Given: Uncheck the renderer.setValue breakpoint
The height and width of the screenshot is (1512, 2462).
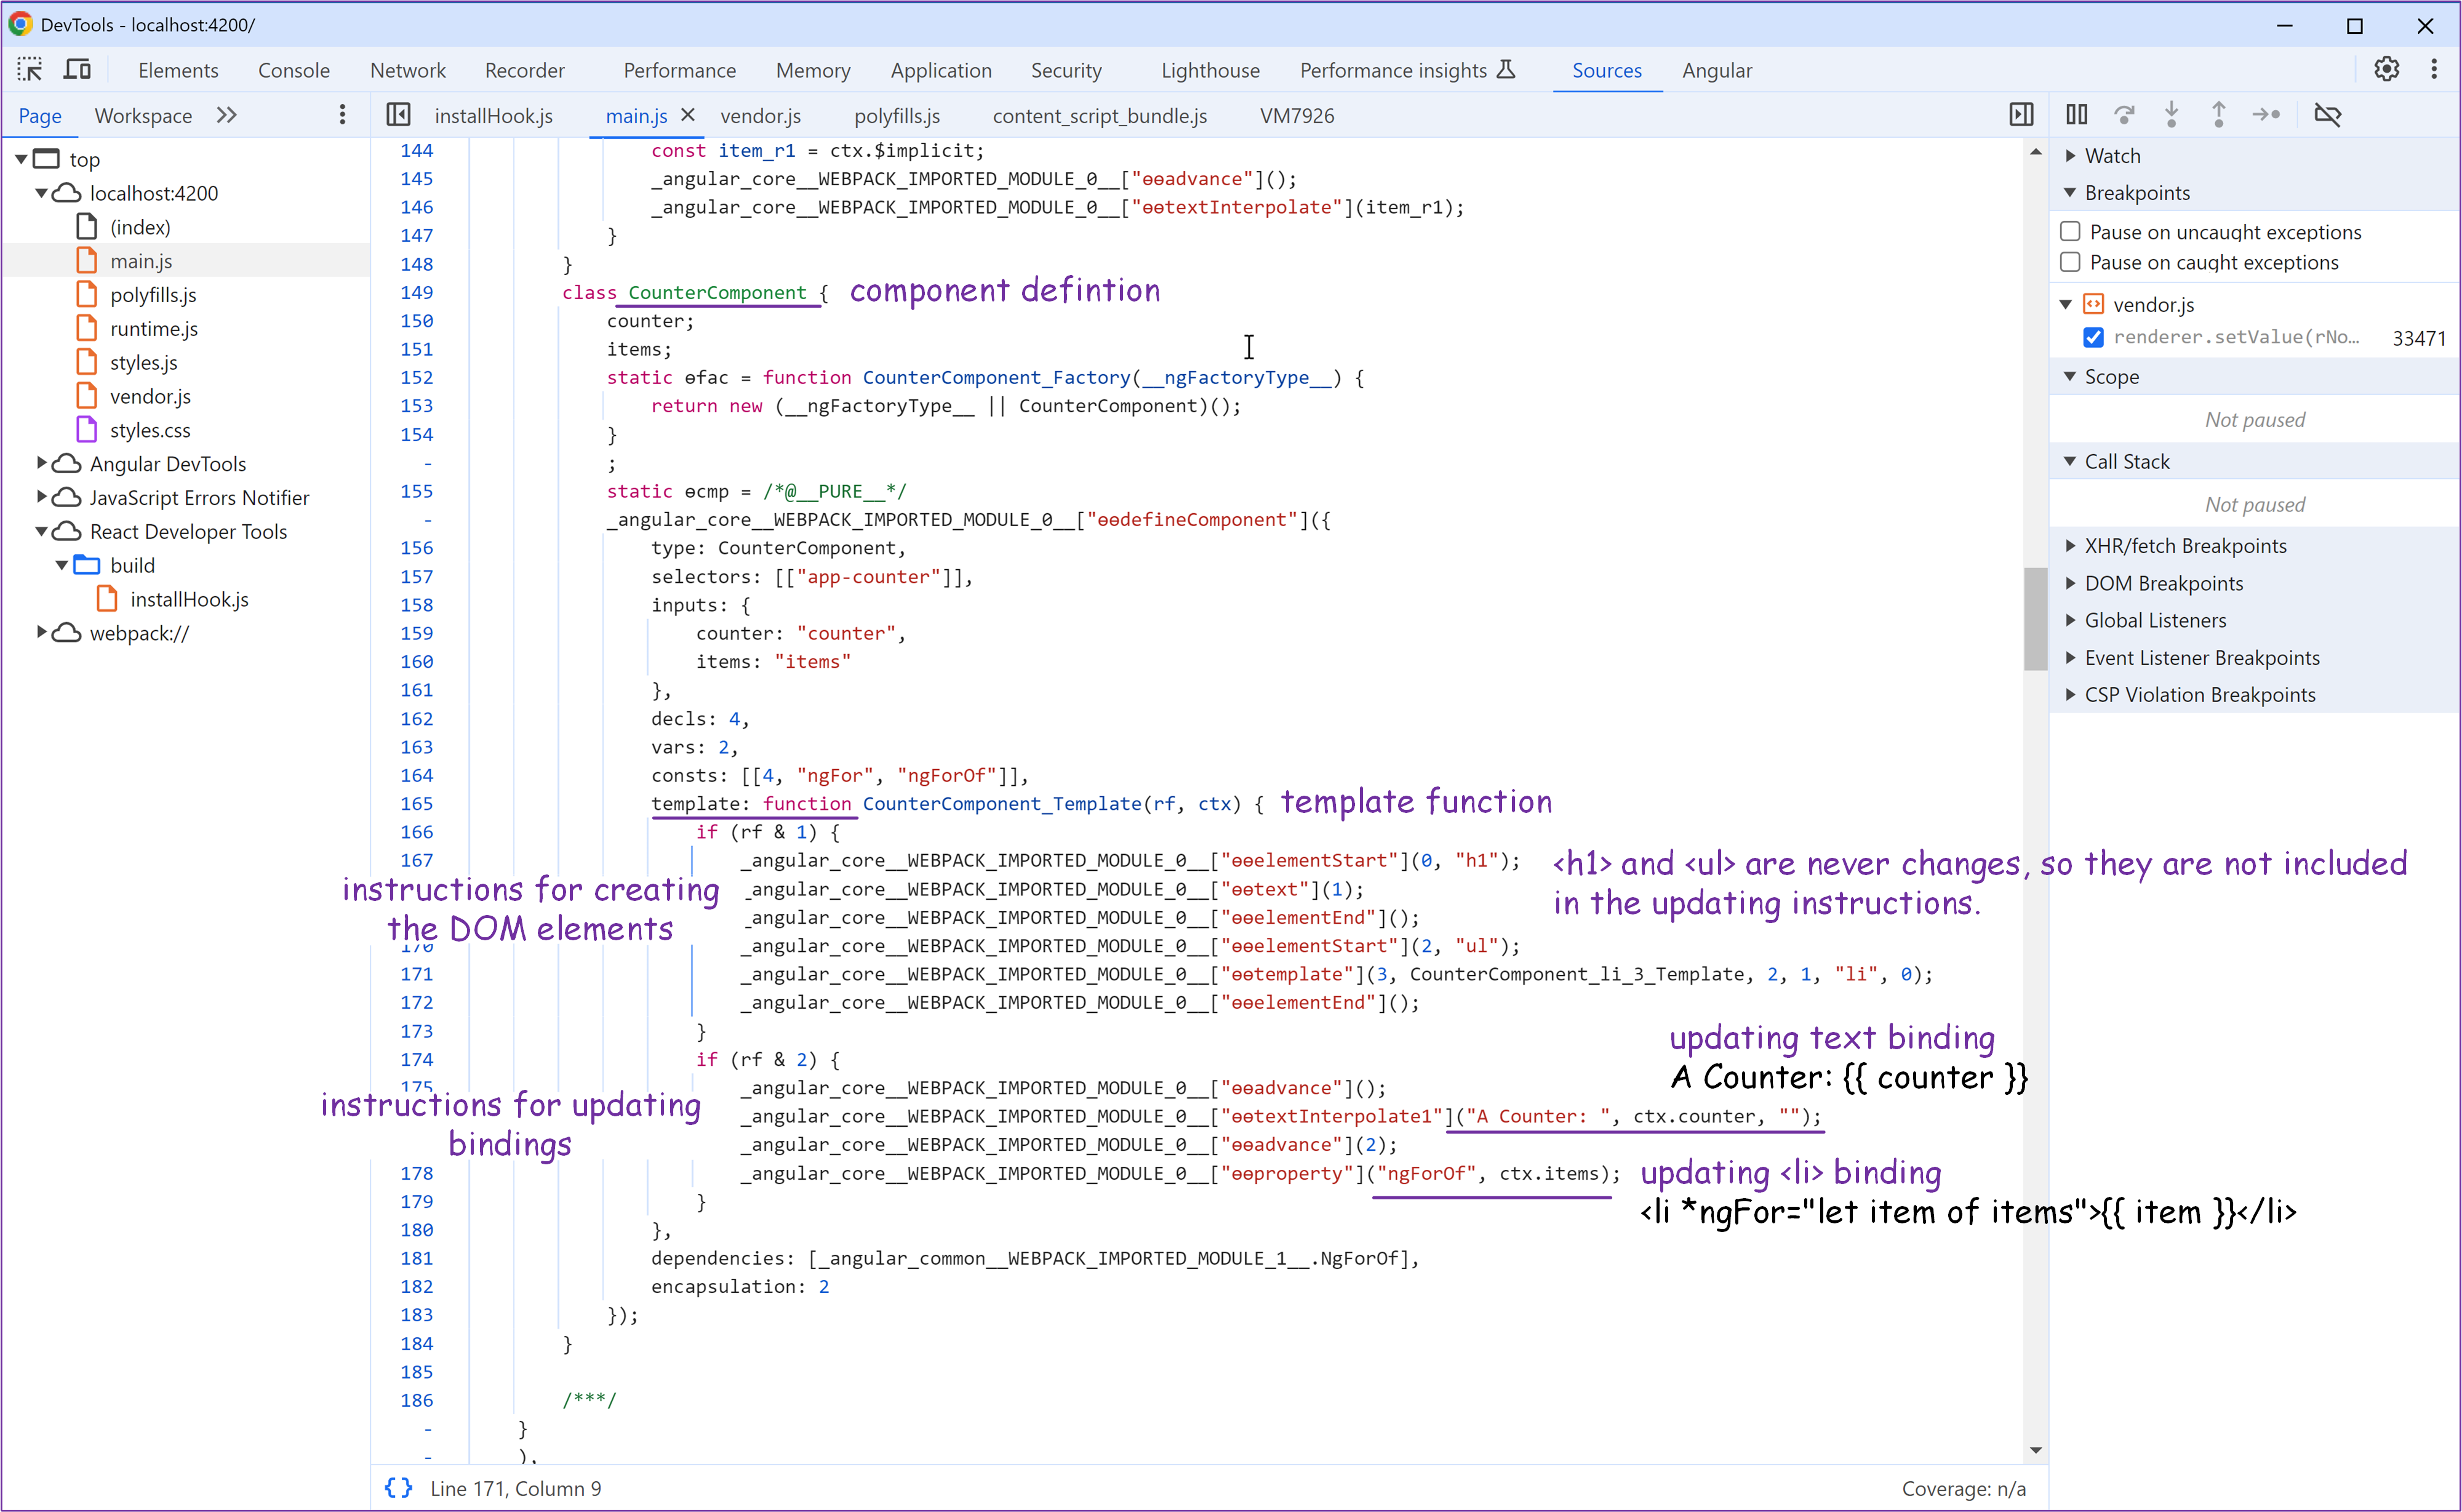Looking at the screenshot, I should [x=2093, y=337].
